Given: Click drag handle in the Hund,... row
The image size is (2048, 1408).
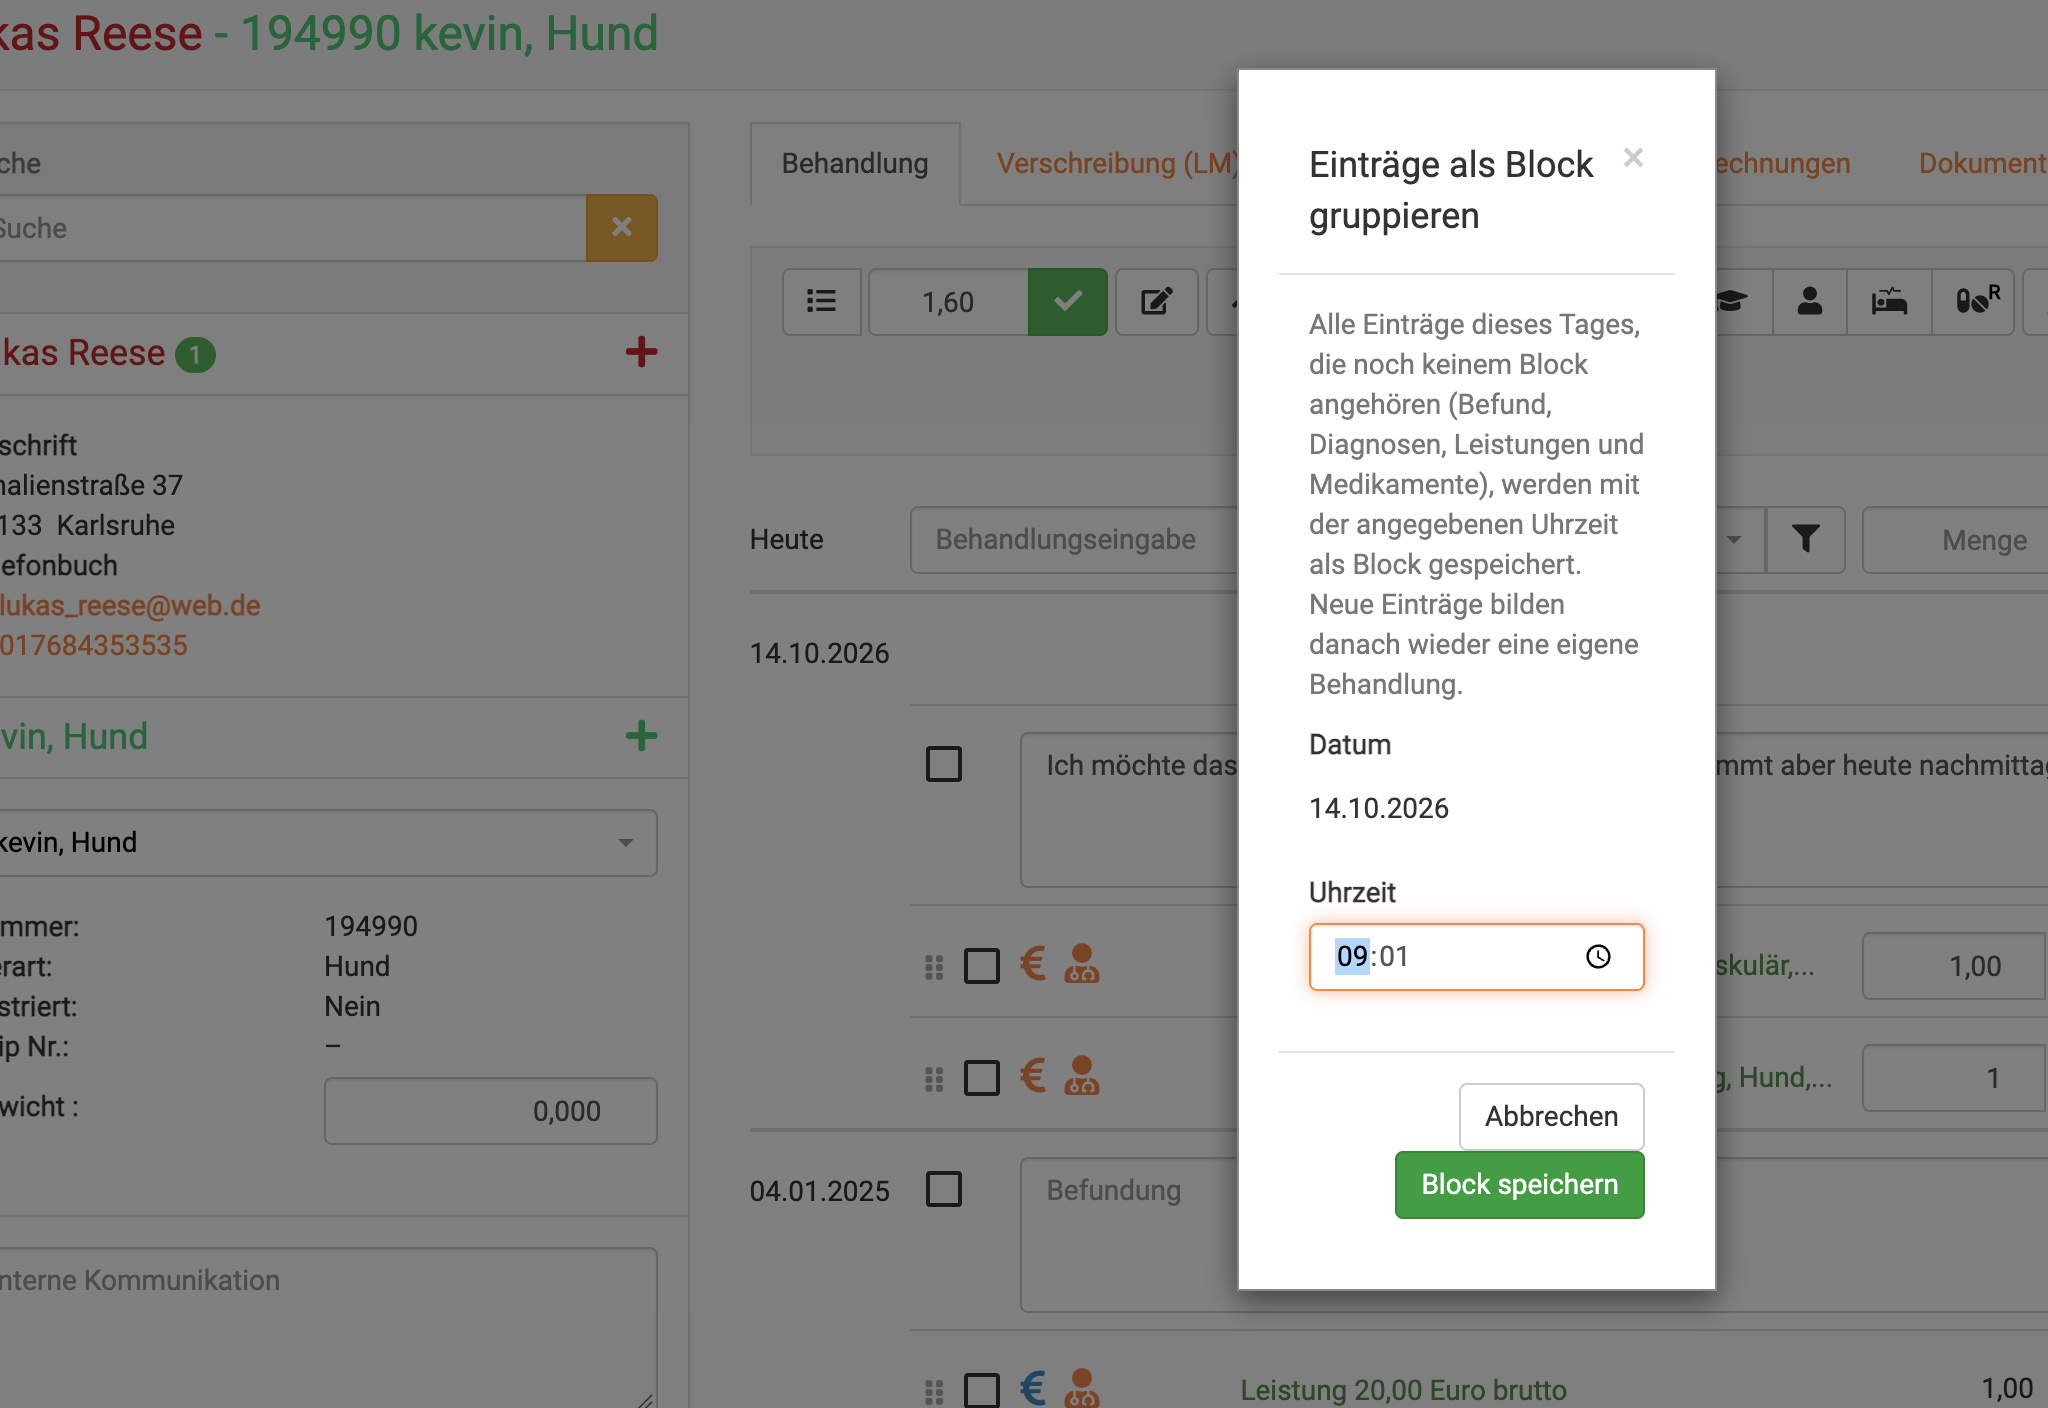Looking at the screenshot, I should [934, 1079].
